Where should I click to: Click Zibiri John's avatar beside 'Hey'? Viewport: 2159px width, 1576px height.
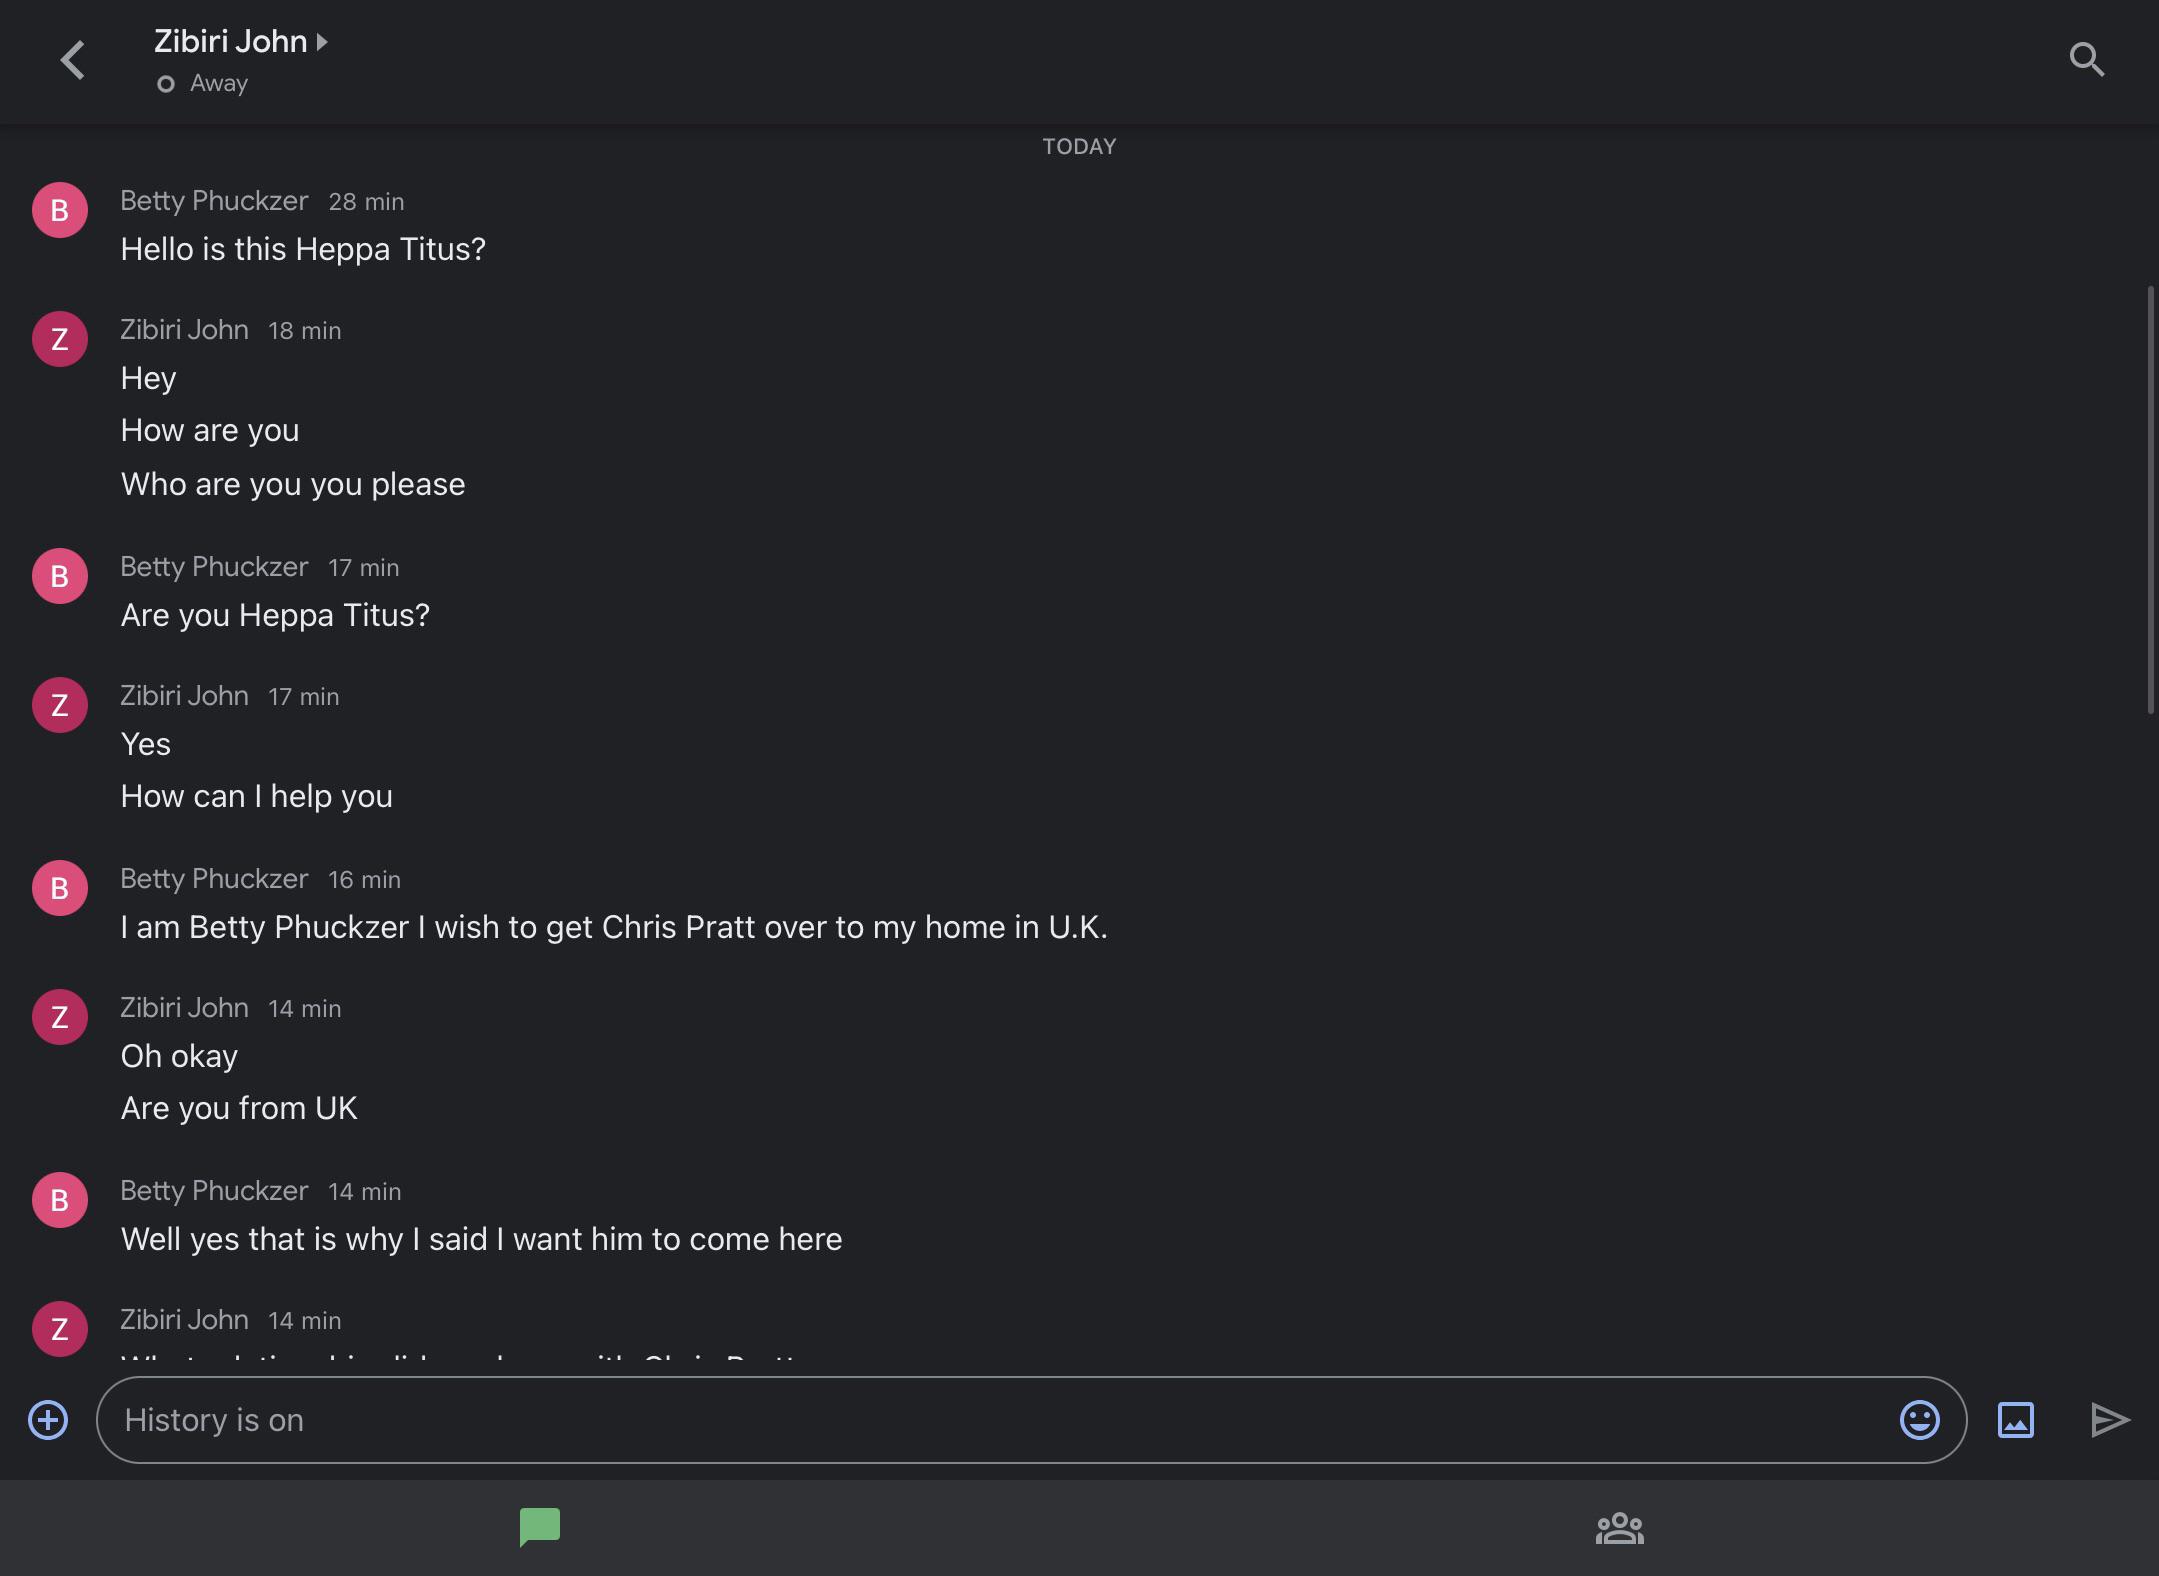[x=60, y=339]
